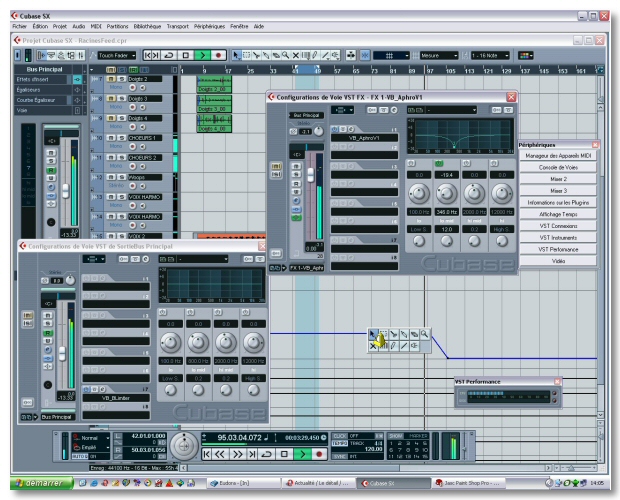Mute the Doigts 2 track
Image resolution: width=620 pixels, height=500 pixels.
[112, 79]
